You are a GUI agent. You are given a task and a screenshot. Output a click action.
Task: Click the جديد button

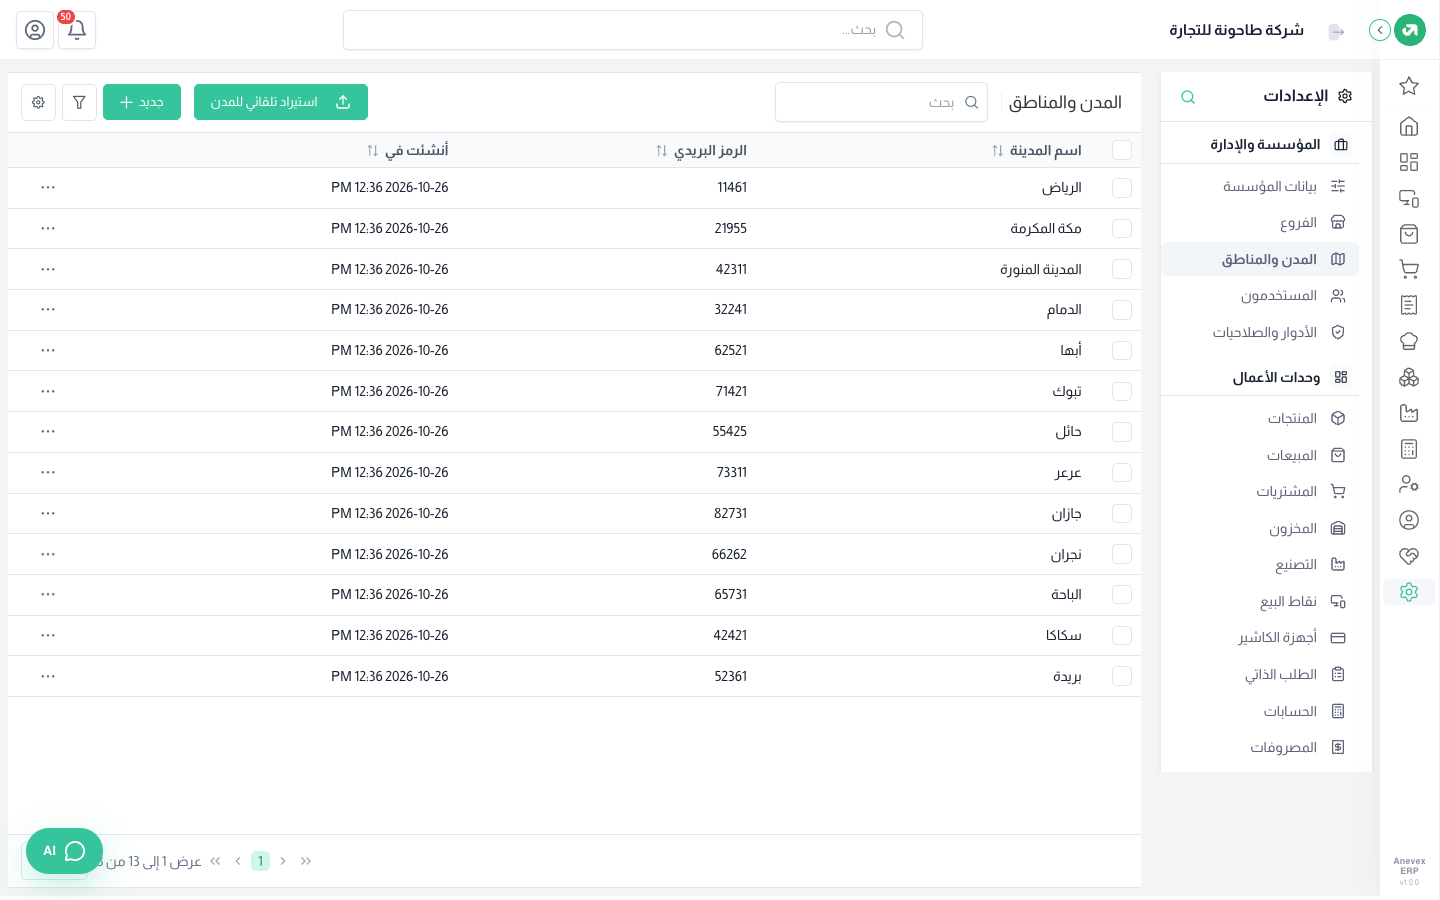point(142,102)
